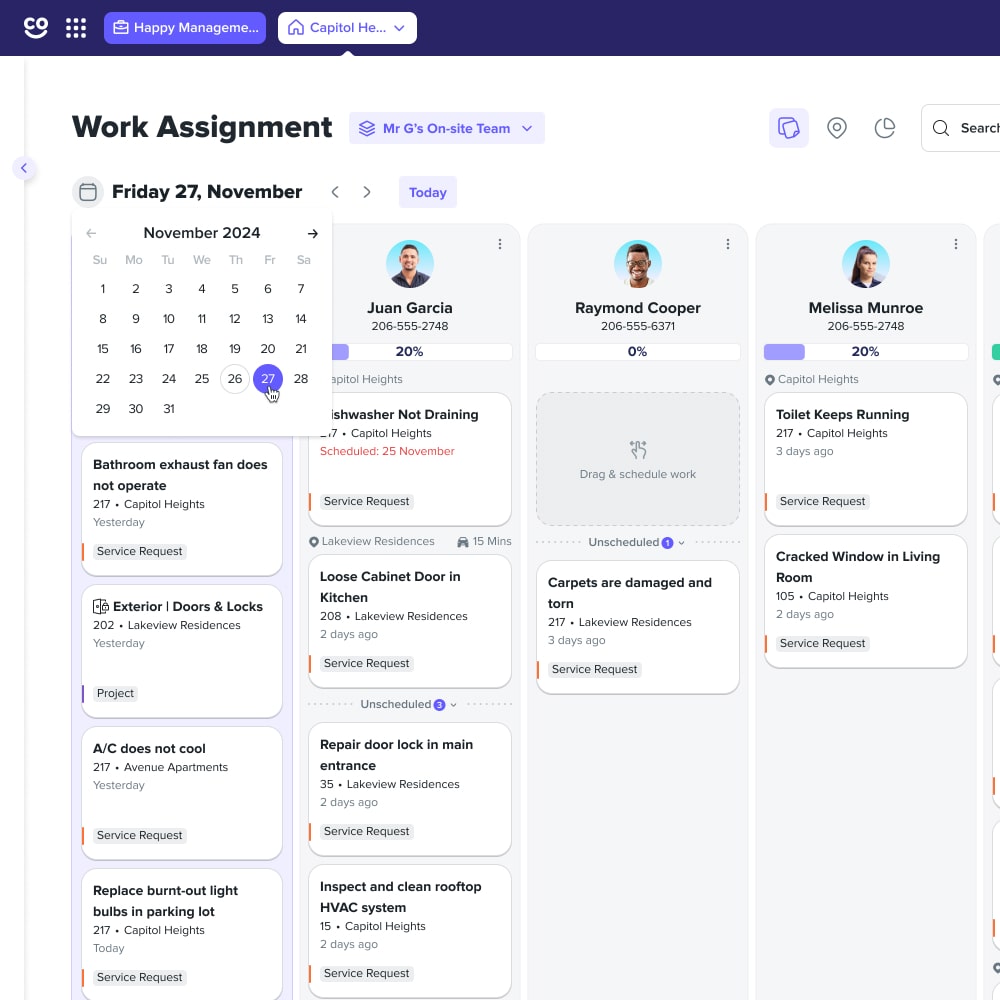
Task: Select November 26 in calendar
Action: [x=235, y=379]
